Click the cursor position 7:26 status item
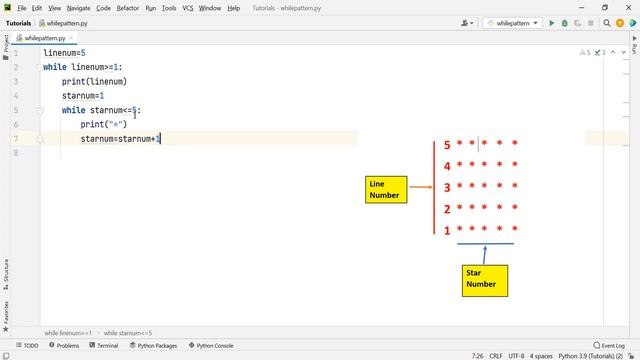 [478, 356]
